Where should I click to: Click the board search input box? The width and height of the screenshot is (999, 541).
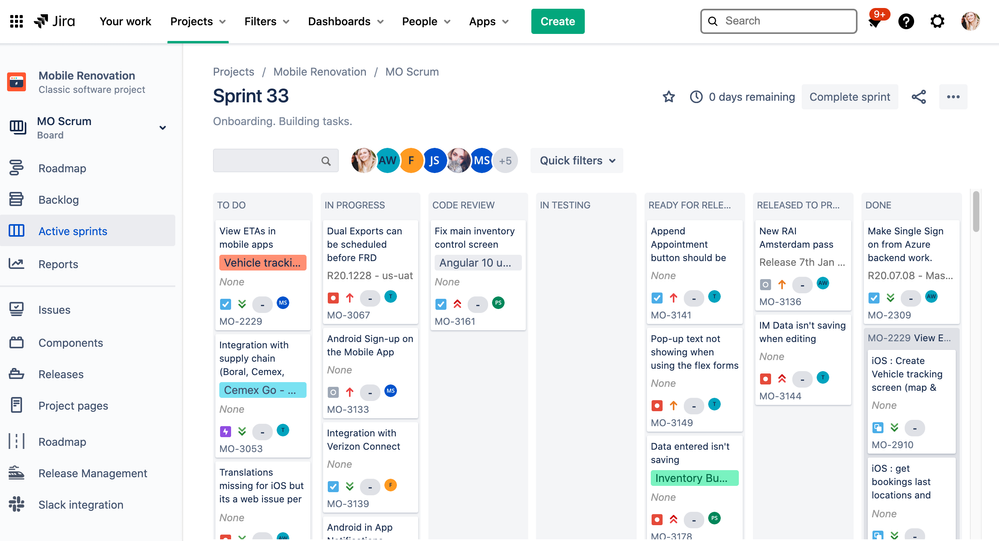click(x=275, y=161)
